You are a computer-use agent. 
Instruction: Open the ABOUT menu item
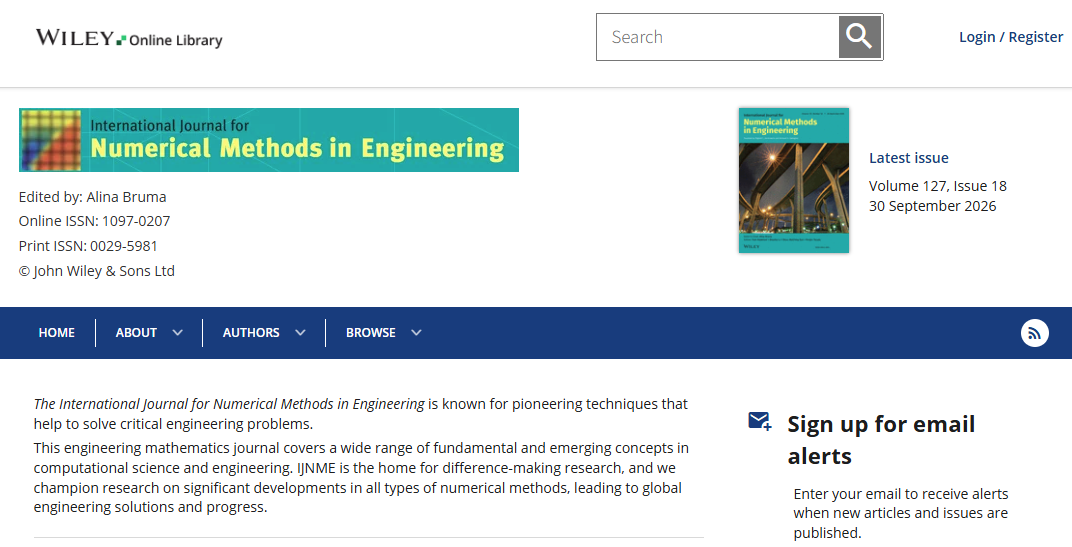click(136, 333)
